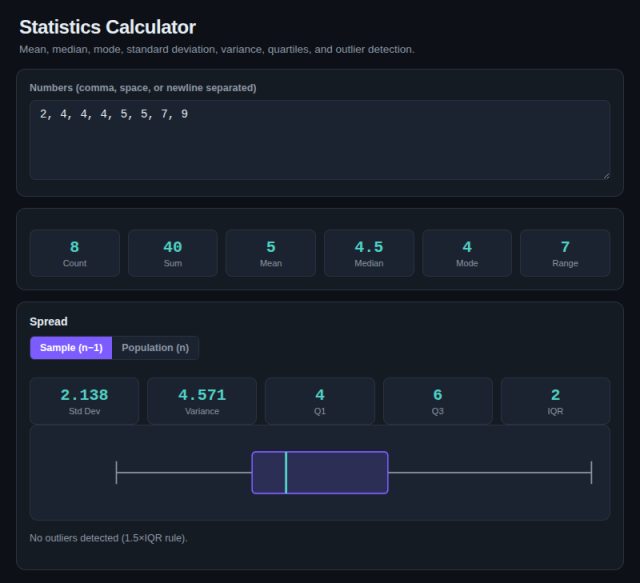Click the Mean value card
This screenshot has height=583, width=640.
(271, 253)
